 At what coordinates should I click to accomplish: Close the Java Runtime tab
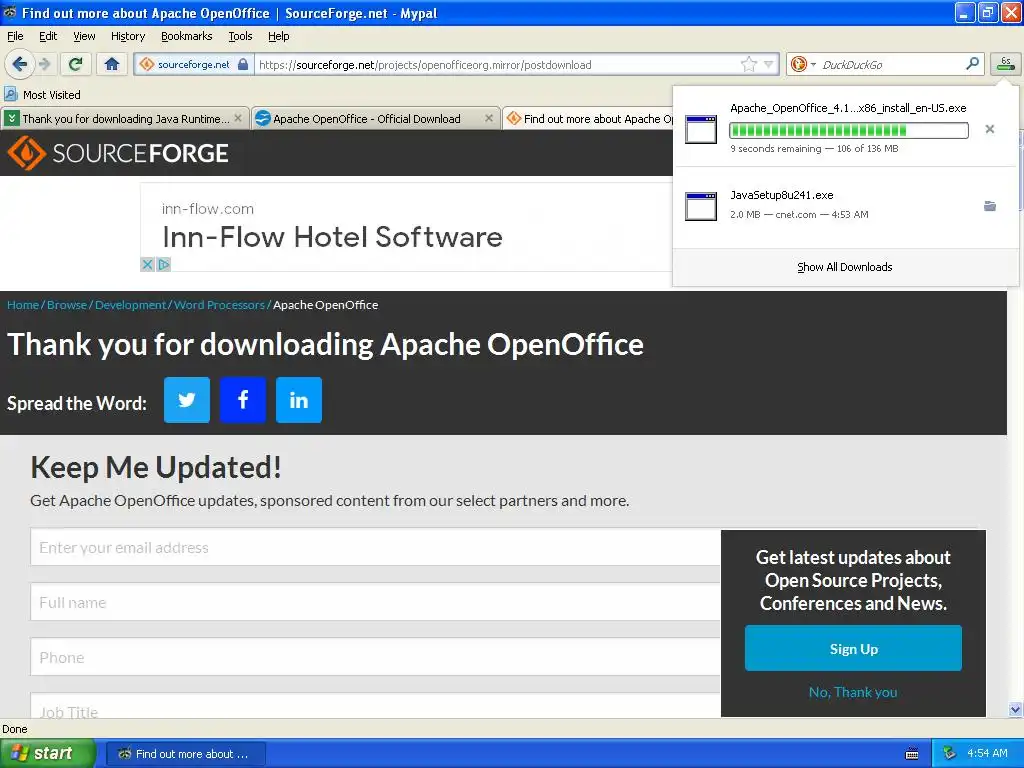click(x=238, y=118)
